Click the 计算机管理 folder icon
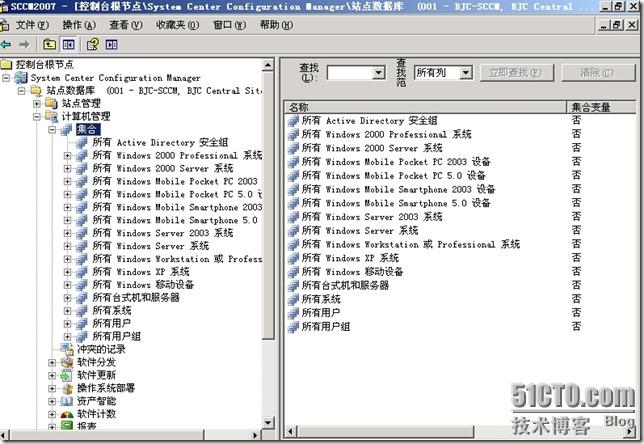Image resolution: width=644 pixels, height=444 pixels. point(51,117)
